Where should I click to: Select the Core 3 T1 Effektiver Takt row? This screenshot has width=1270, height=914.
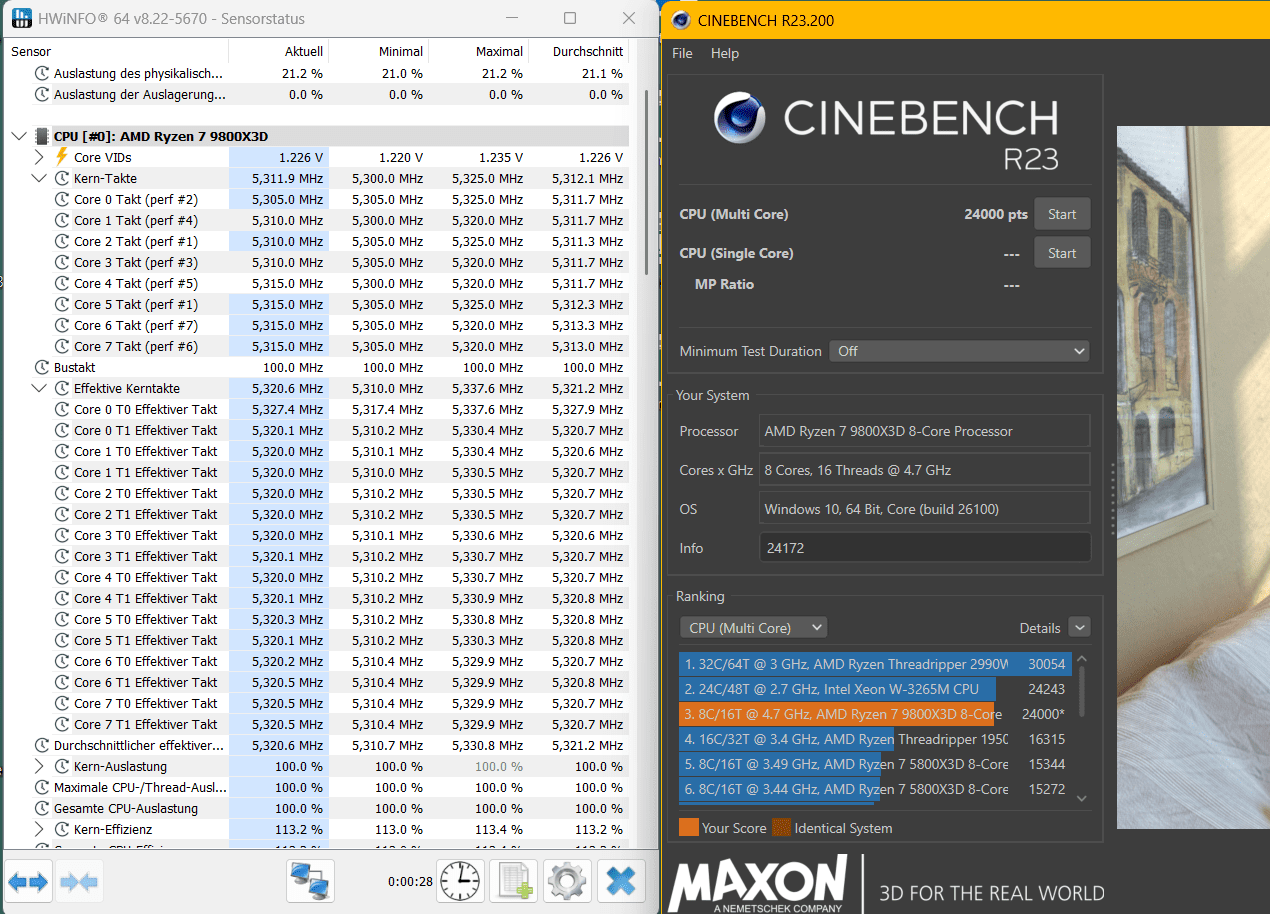click(x=318, y=556)
